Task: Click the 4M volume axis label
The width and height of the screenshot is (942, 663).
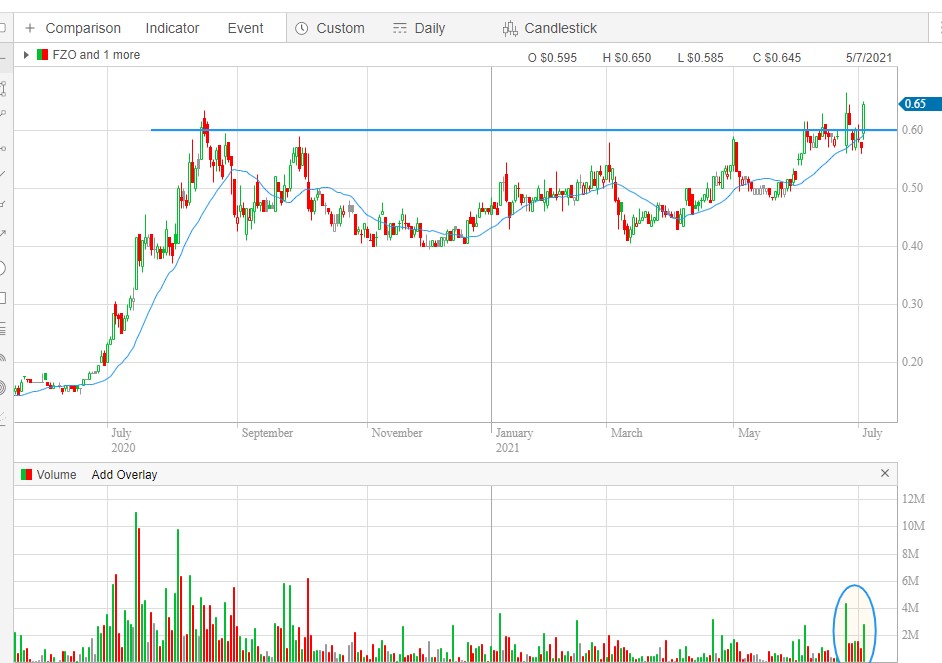Action: click(910, 608)
